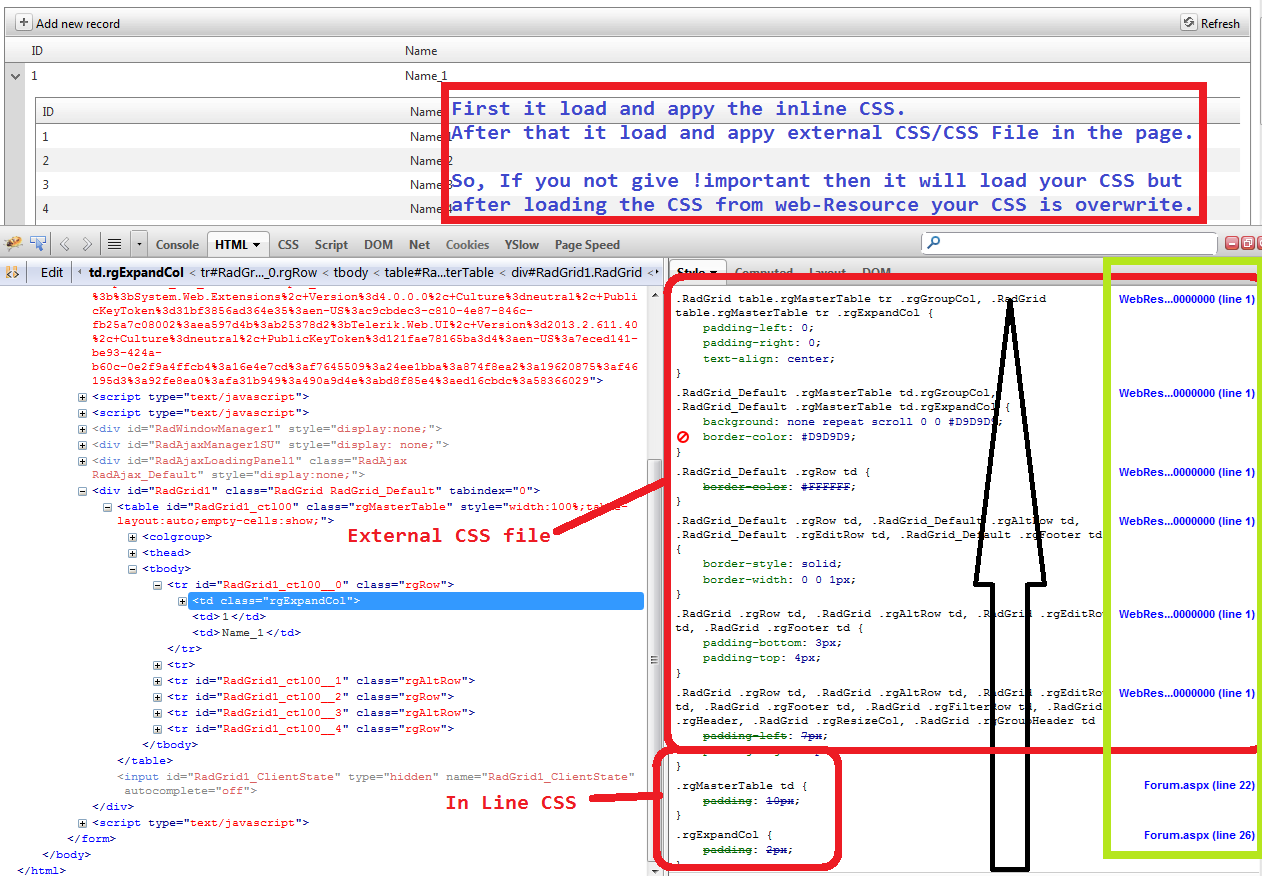Switch to the CSS tab

[x=288, y=244]
